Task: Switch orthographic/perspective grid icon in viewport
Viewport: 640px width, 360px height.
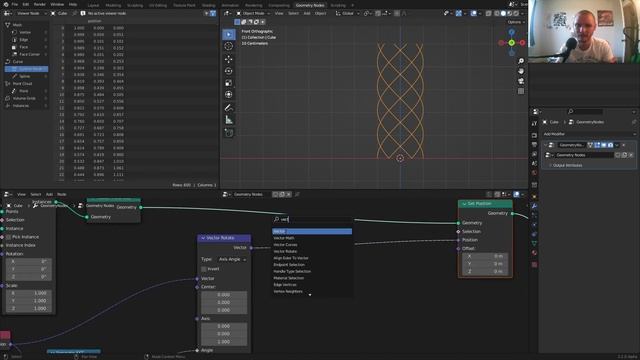Action: pos(521,91)
